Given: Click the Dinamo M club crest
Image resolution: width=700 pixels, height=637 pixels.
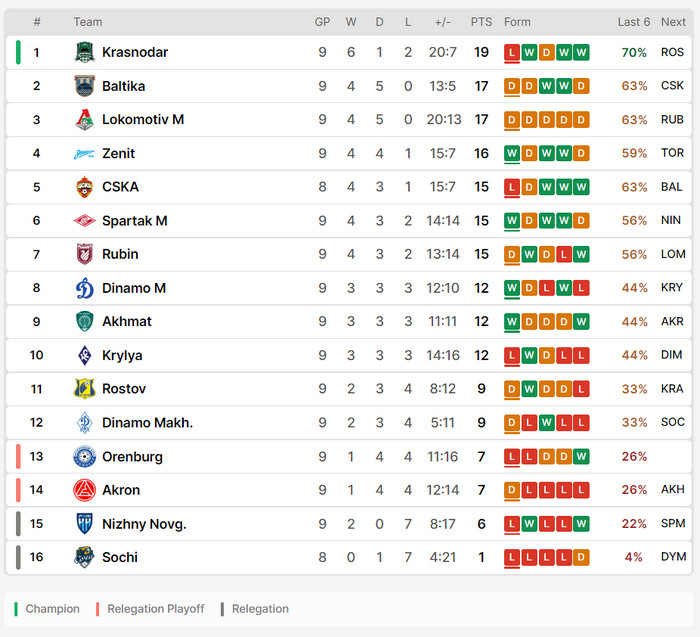Looking at the screenshot, I should (85, 288).
